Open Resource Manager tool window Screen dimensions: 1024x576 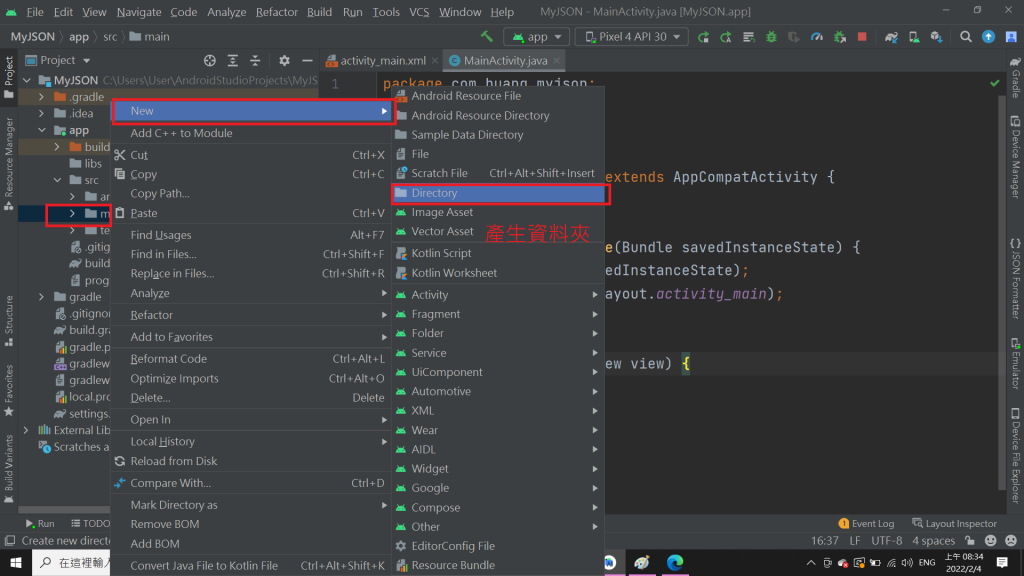click(8, 164)
